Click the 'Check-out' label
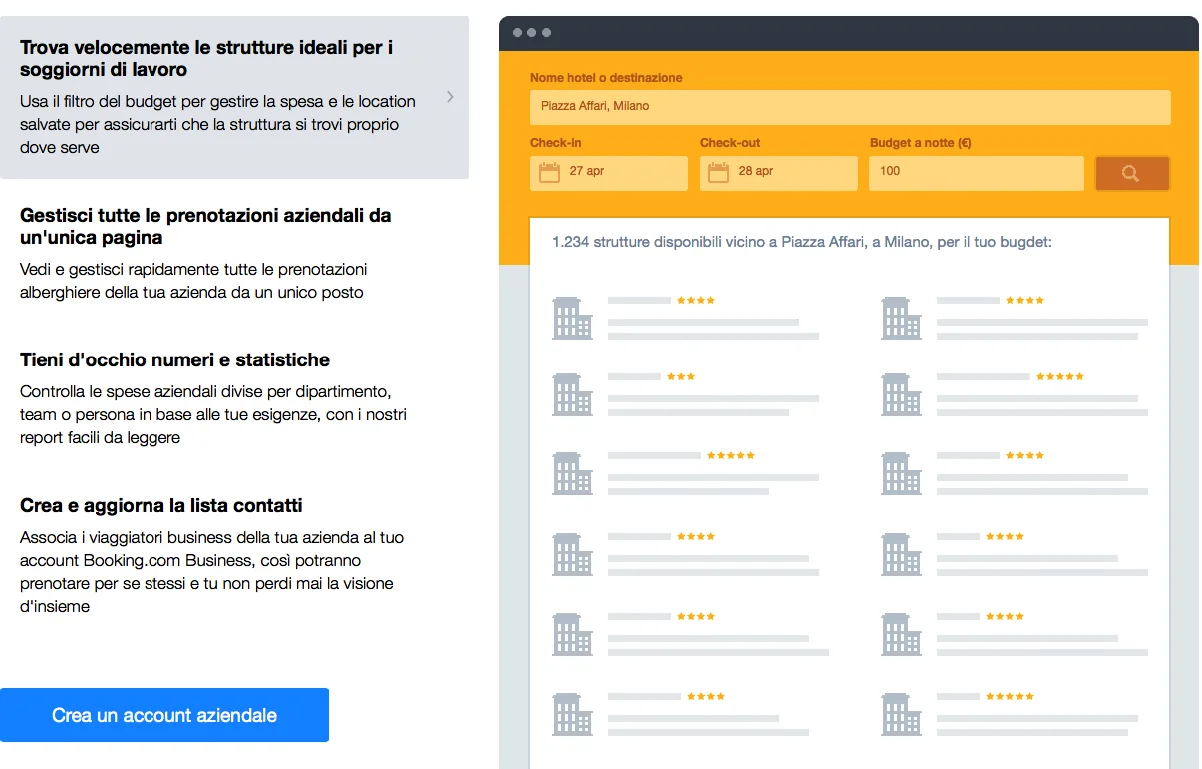 pyautogui.click(x=730, y=142)
